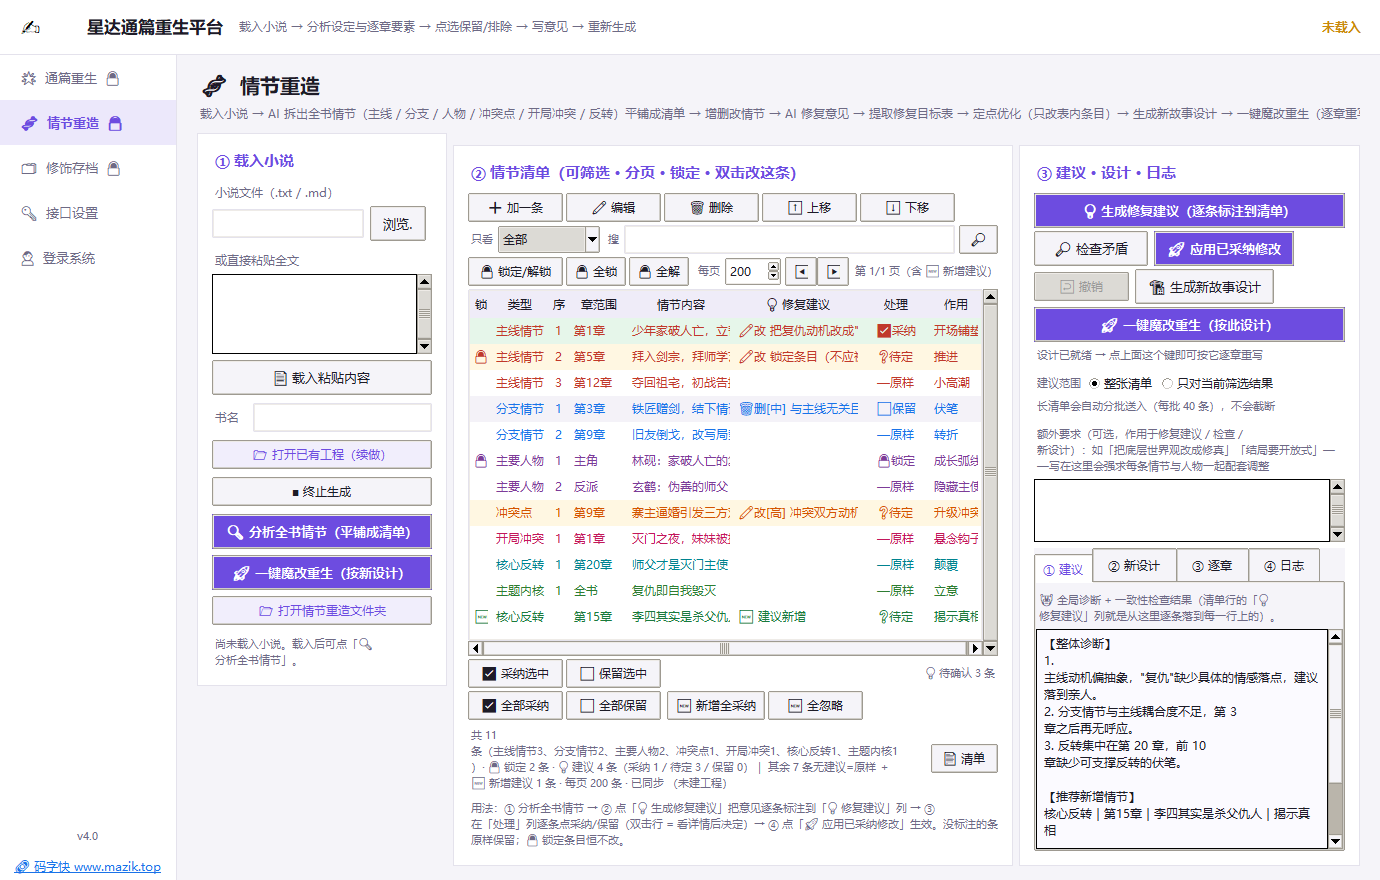The image size is (1380, 880).
Task: Check 保留 in the 分支情节 第3章 row
Action: point(884,409)
